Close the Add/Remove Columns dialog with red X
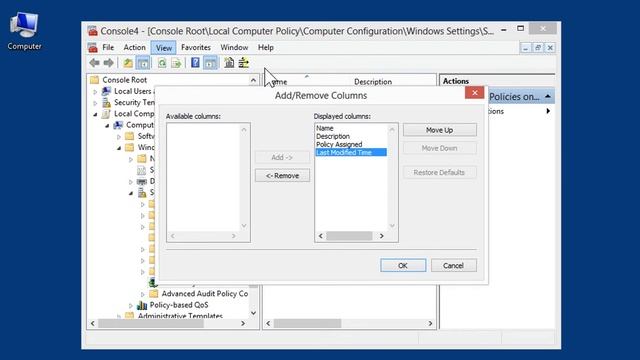Image resolution: width=640 pixels, height=360 pixels. [x=474, y=93]
